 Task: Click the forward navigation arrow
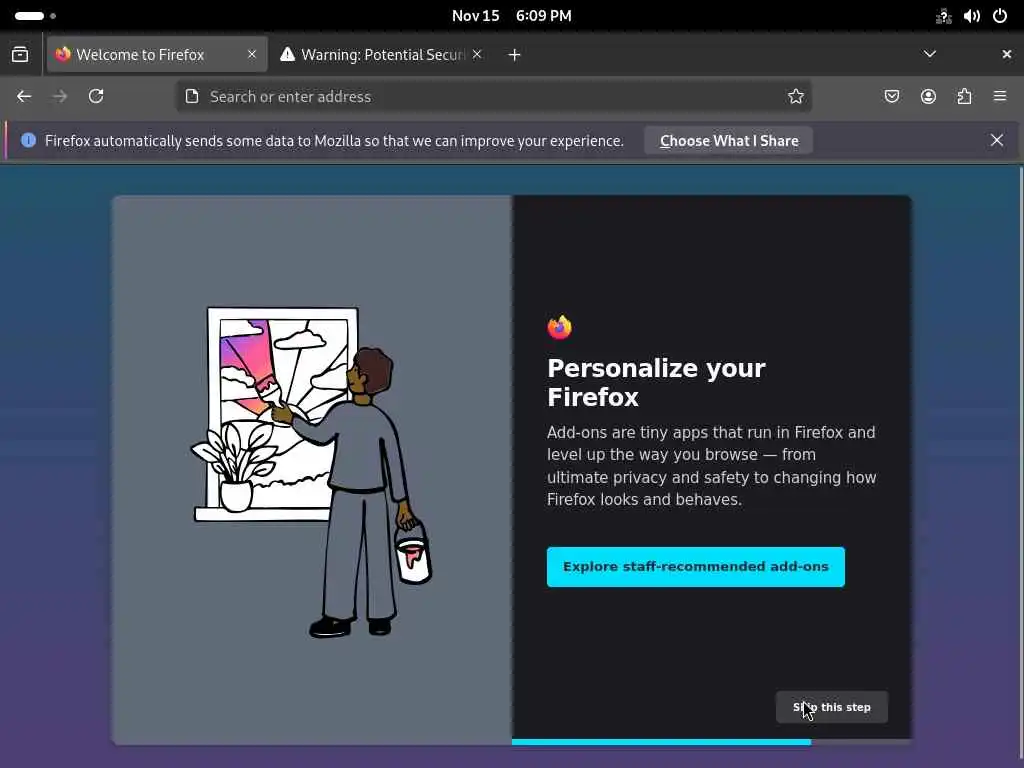point(60,97)
